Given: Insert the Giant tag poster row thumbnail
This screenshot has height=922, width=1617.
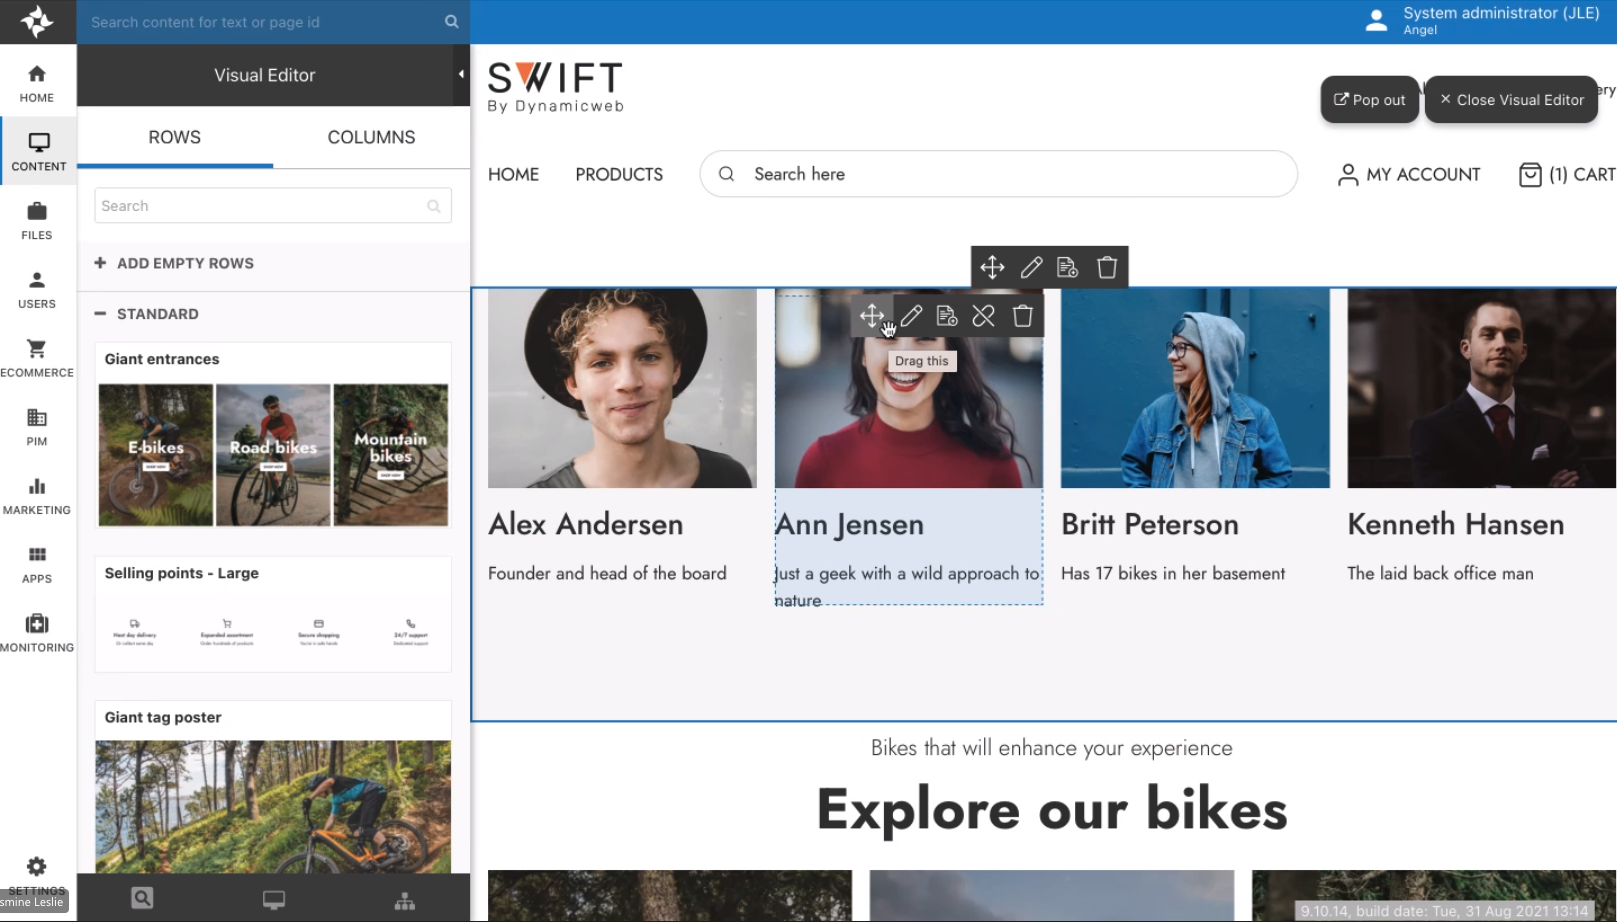Looking at the screenshot, I should click(x=273, y=806).
